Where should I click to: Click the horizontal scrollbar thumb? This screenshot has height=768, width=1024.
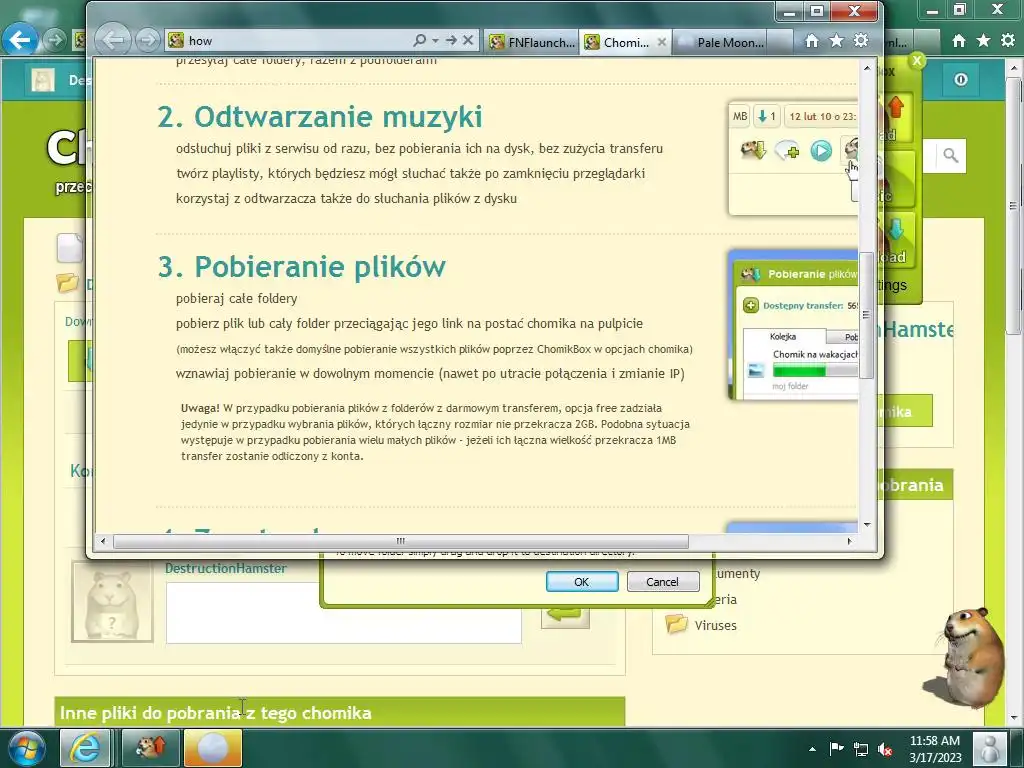pos(400,541)
